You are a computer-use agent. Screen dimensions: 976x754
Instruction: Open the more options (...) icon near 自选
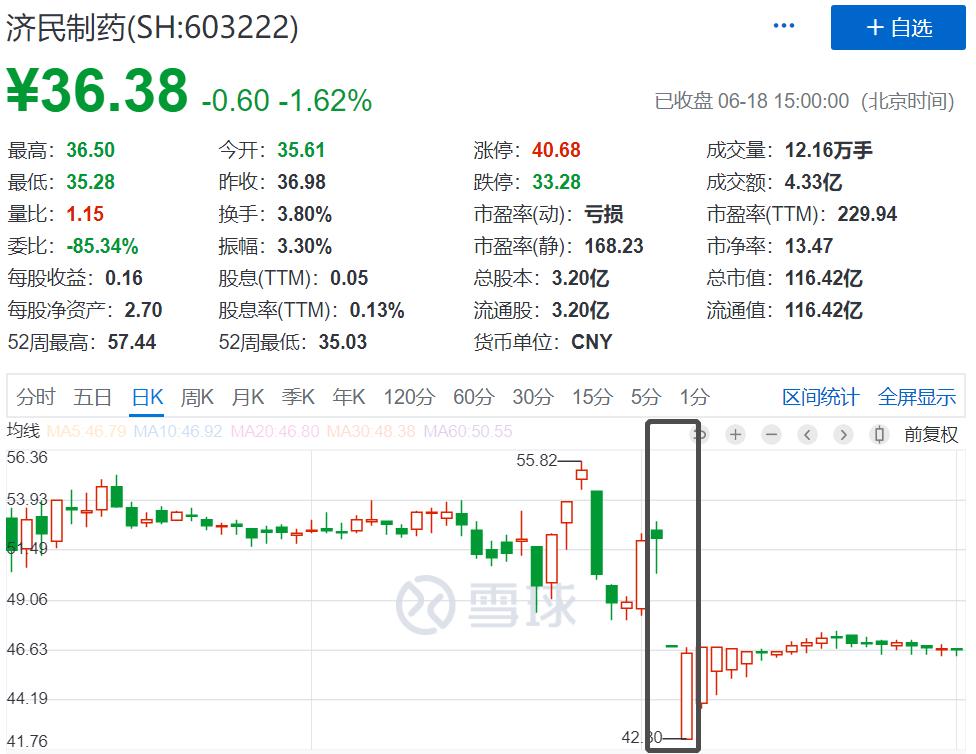click(783, 26)
